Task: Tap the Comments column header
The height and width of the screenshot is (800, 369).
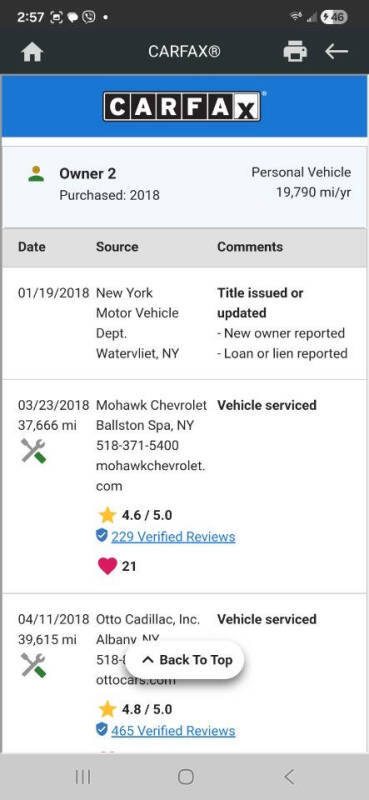Action: coord(250,247)
